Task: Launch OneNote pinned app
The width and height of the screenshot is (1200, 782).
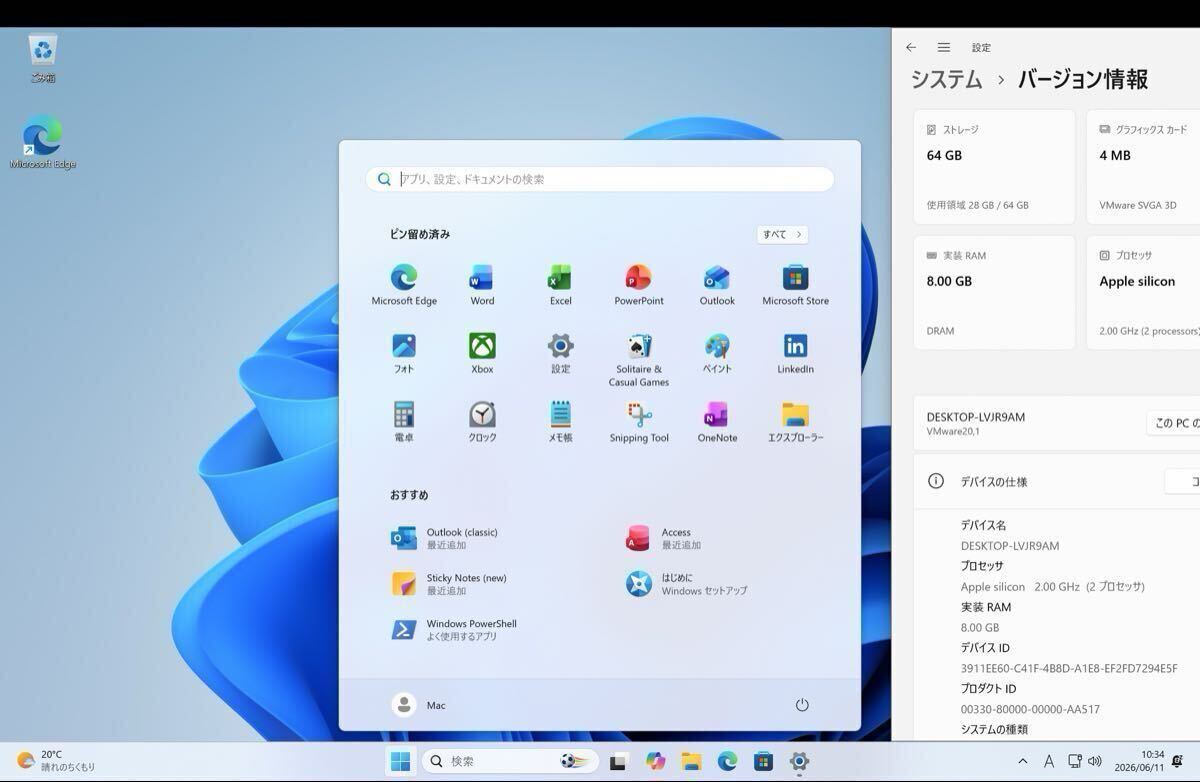Action: coord(717,422)
